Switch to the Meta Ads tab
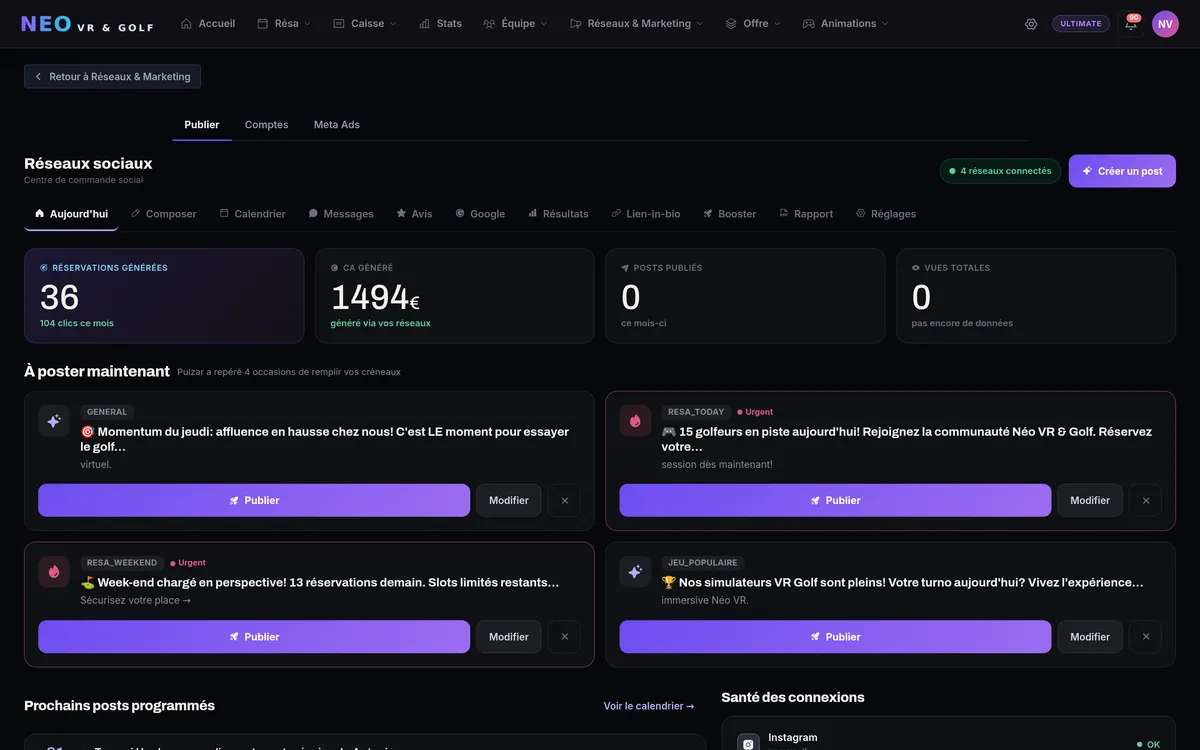Viewport: 1200px width, 750px height. coord(337,125)
